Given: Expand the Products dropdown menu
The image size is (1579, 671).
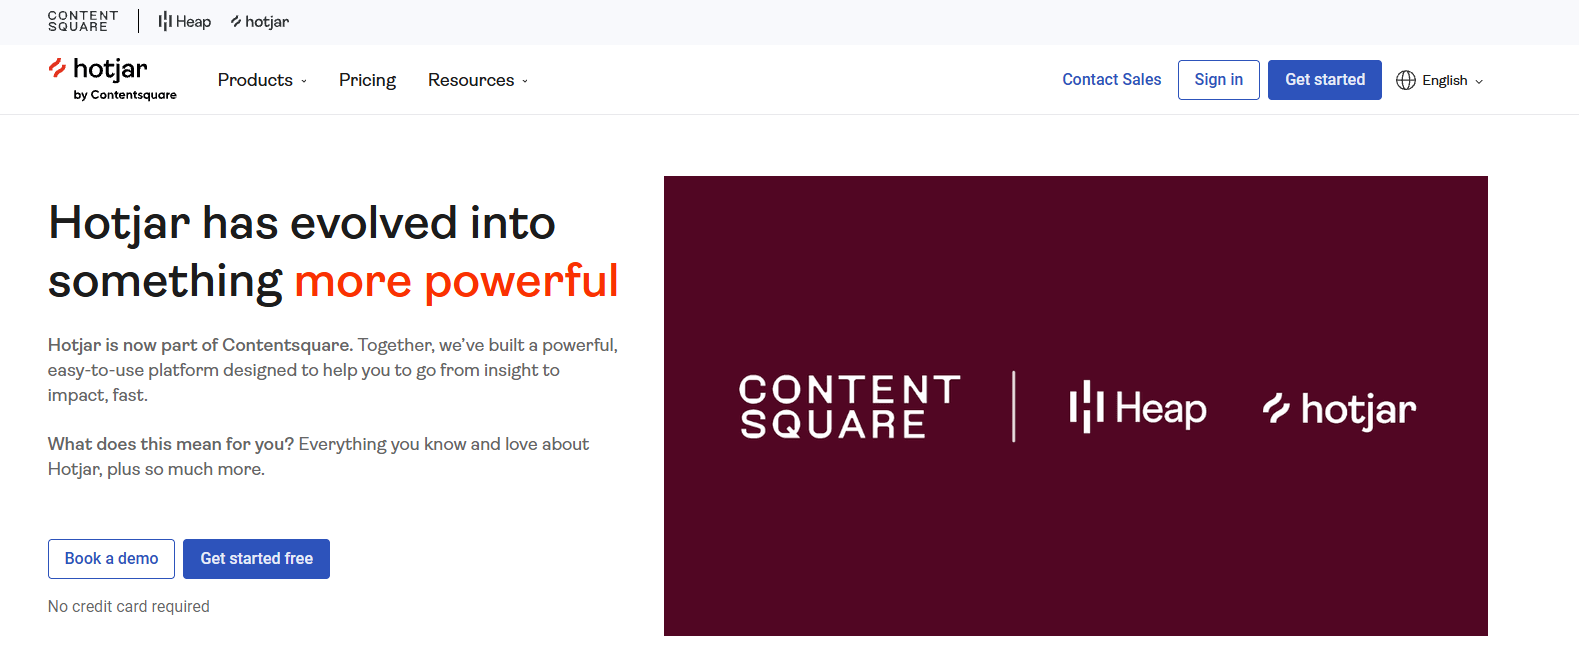Looking at the screenshot, I should pyautogui.click(x=263, y=80).
